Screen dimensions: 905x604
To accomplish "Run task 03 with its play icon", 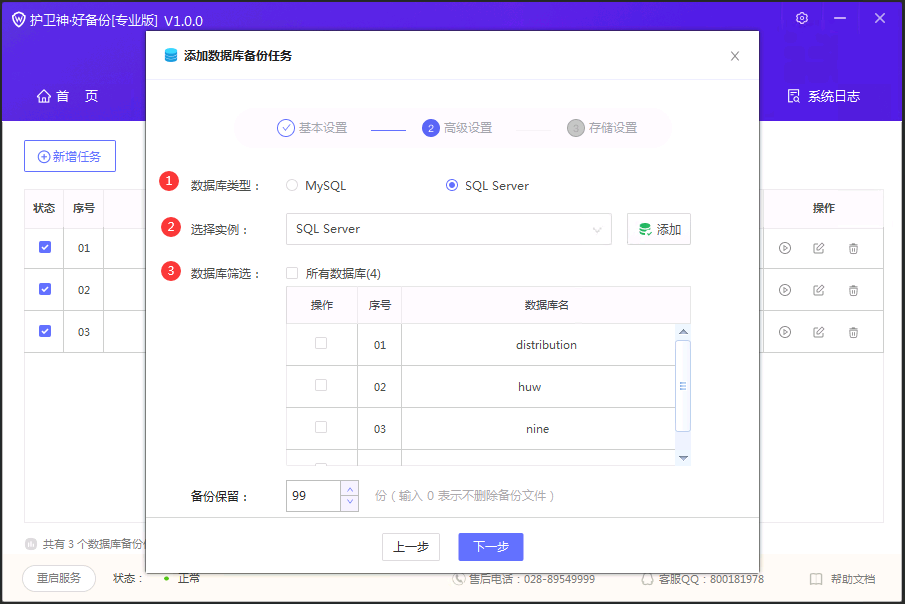I will [x=785, y=332].
